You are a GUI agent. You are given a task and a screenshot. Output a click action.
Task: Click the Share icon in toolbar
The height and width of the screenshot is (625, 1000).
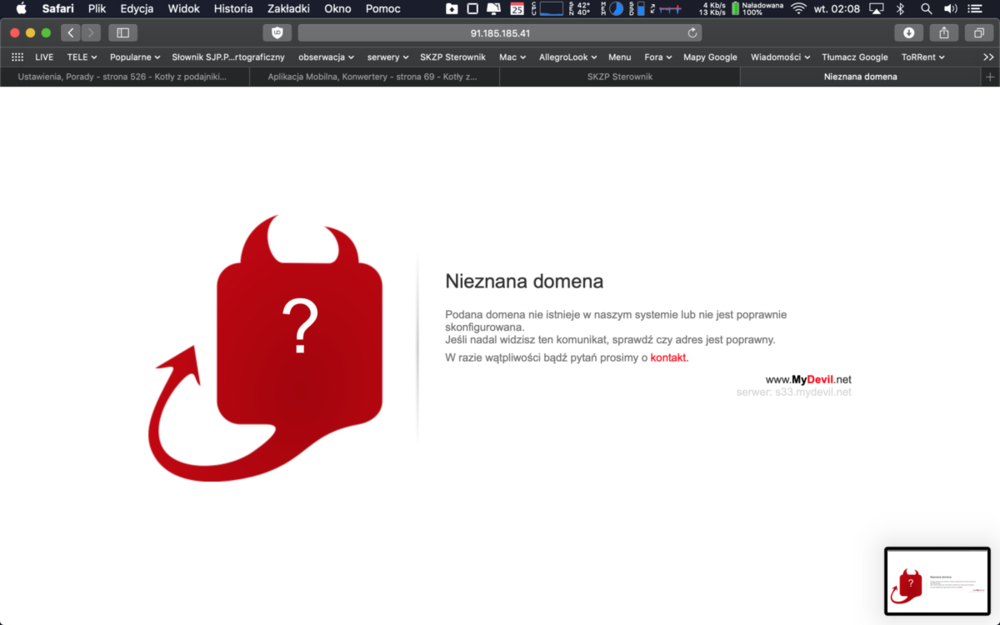[944, 33]
